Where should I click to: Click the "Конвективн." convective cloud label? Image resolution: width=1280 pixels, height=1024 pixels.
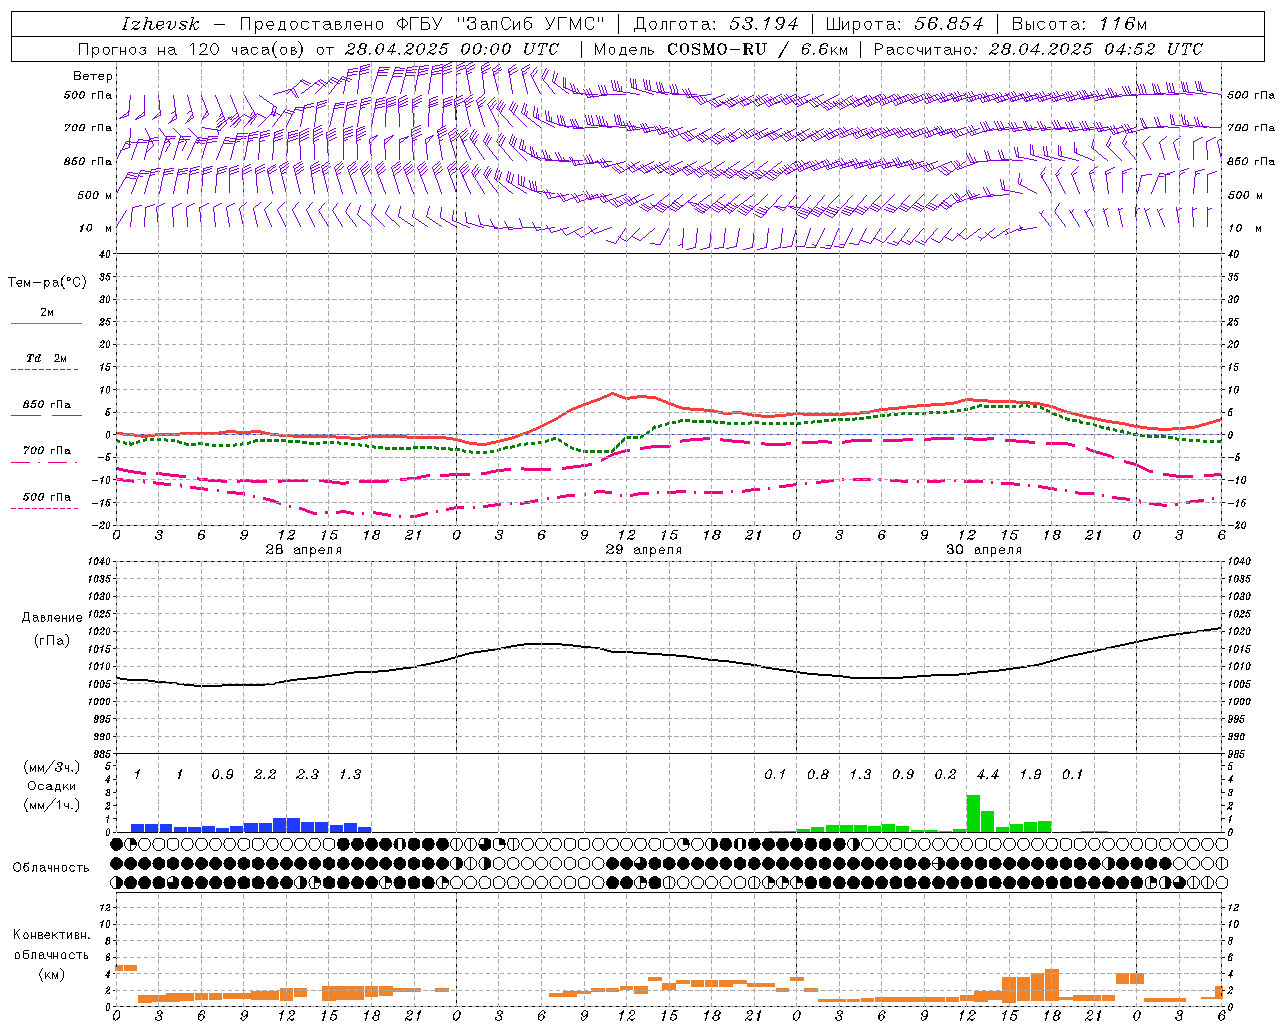coord(51,935)
